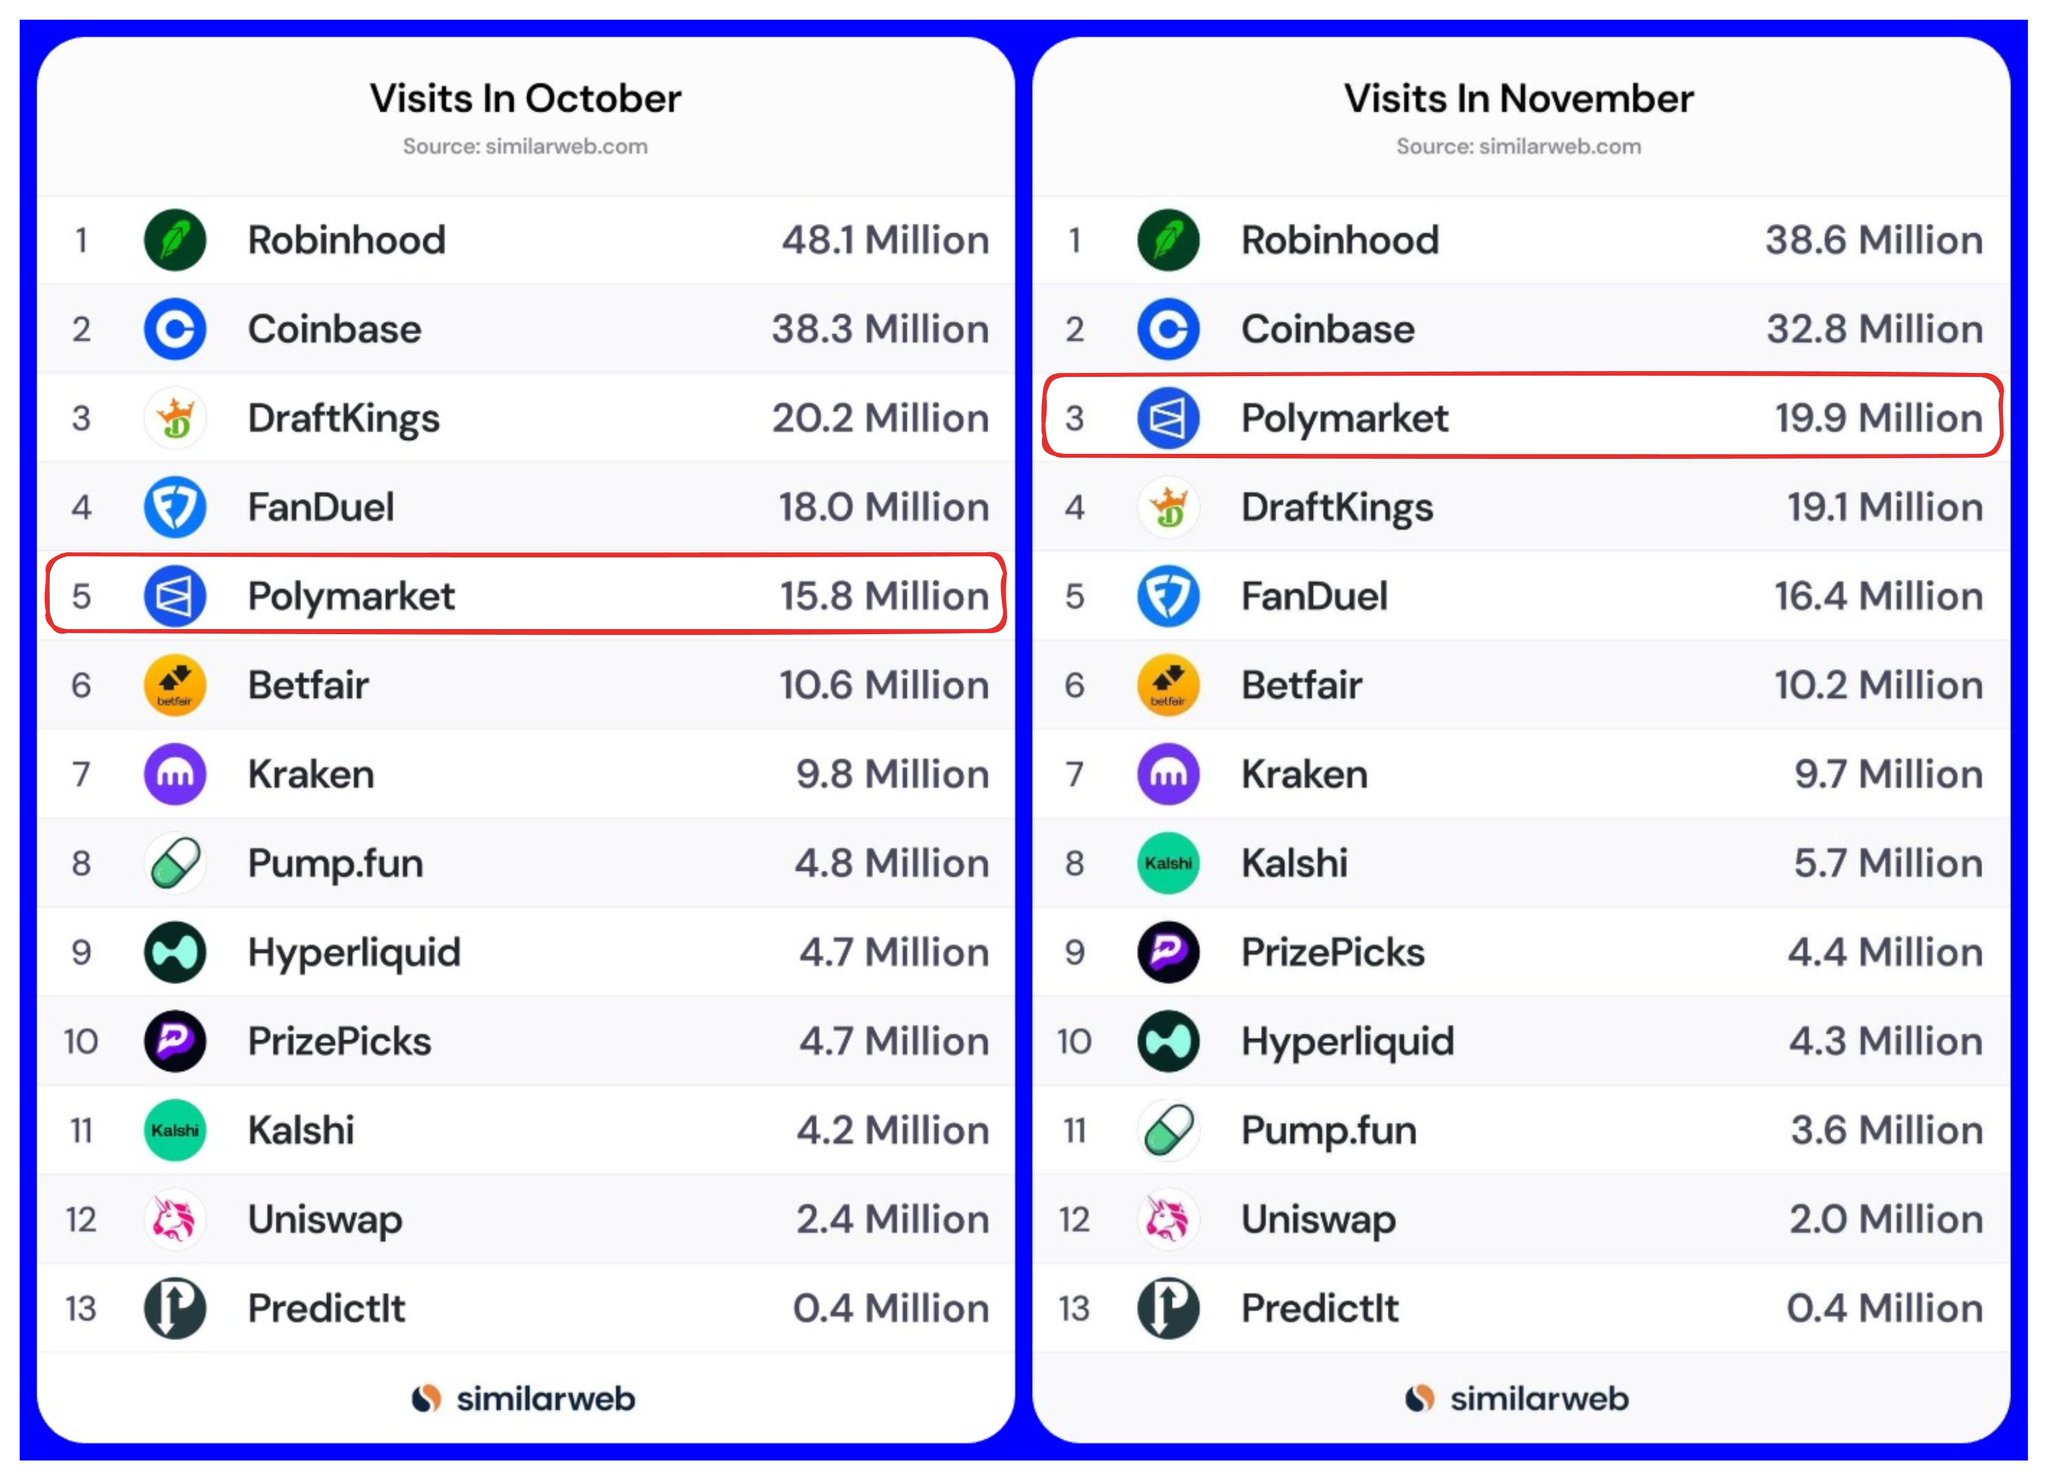Screen dimensions: 2047x1480
Task: Click the Hyperliquid icon in November list
Action: 1168,1041
